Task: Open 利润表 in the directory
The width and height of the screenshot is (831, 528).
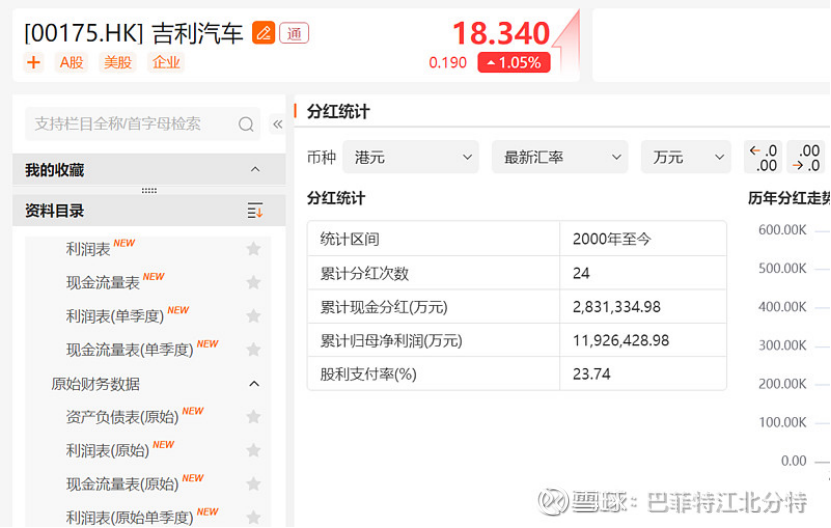Action: click(88, 249)
